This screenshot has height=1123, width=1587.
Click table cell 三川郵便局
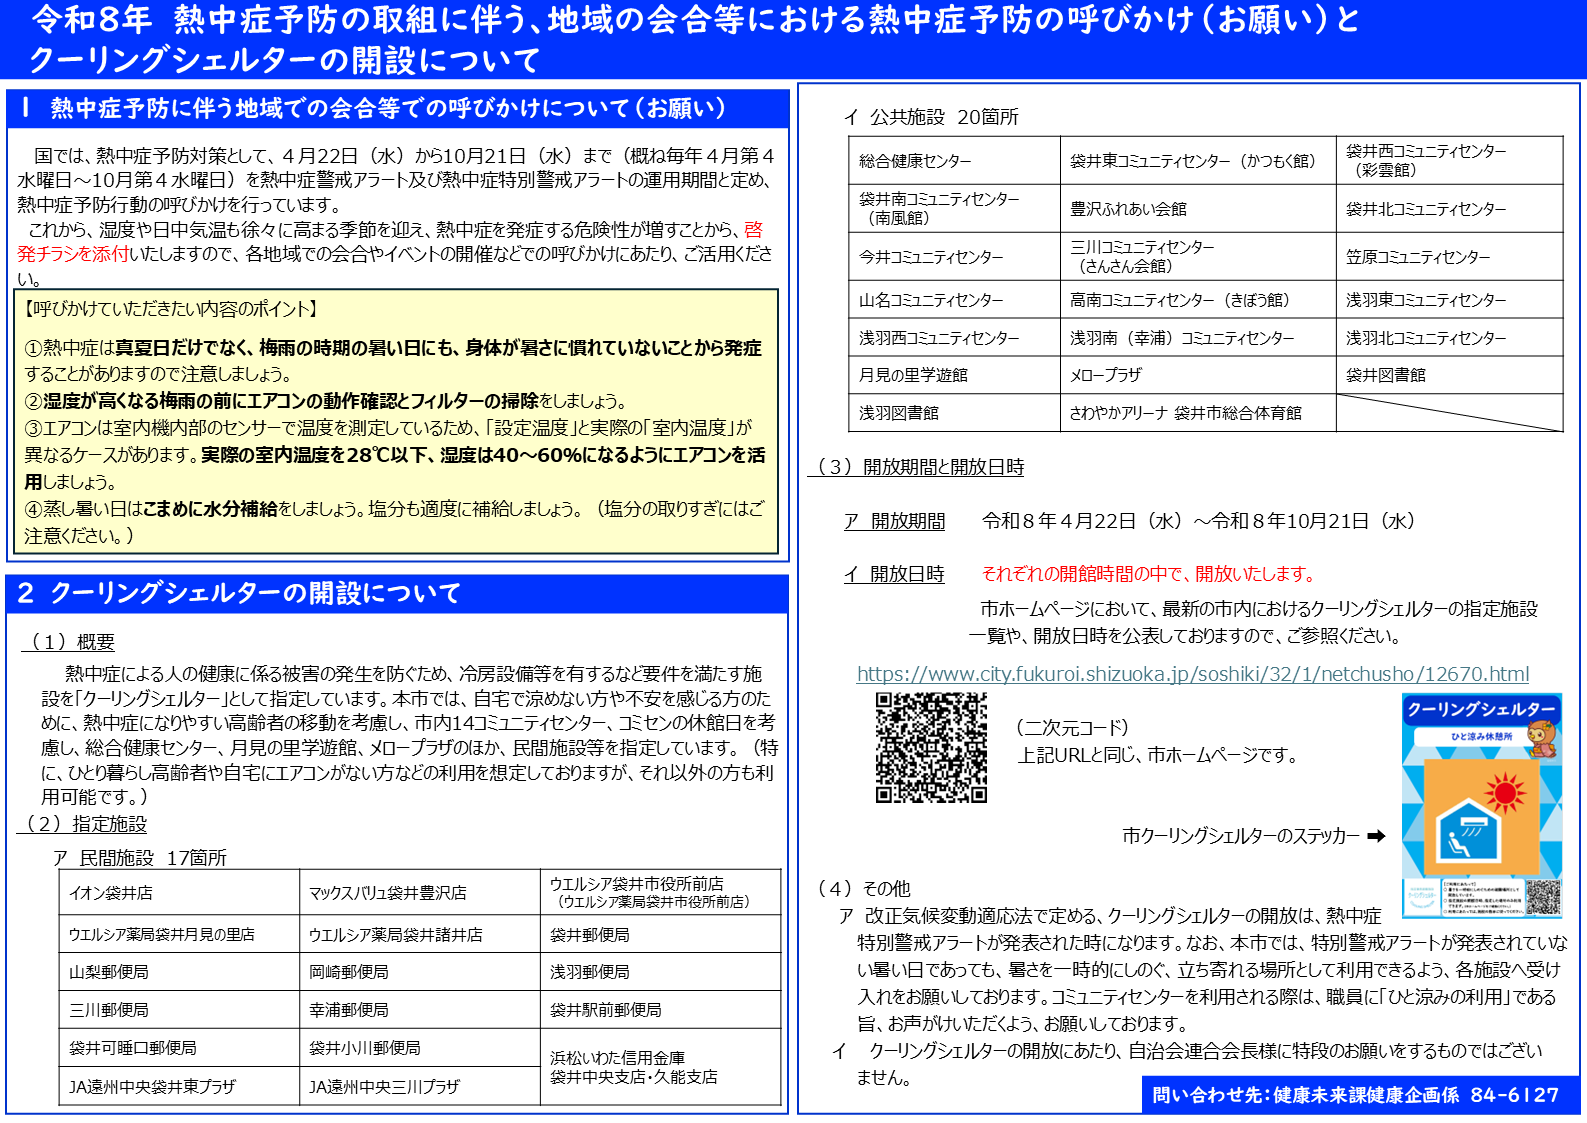click(179, 1010)
